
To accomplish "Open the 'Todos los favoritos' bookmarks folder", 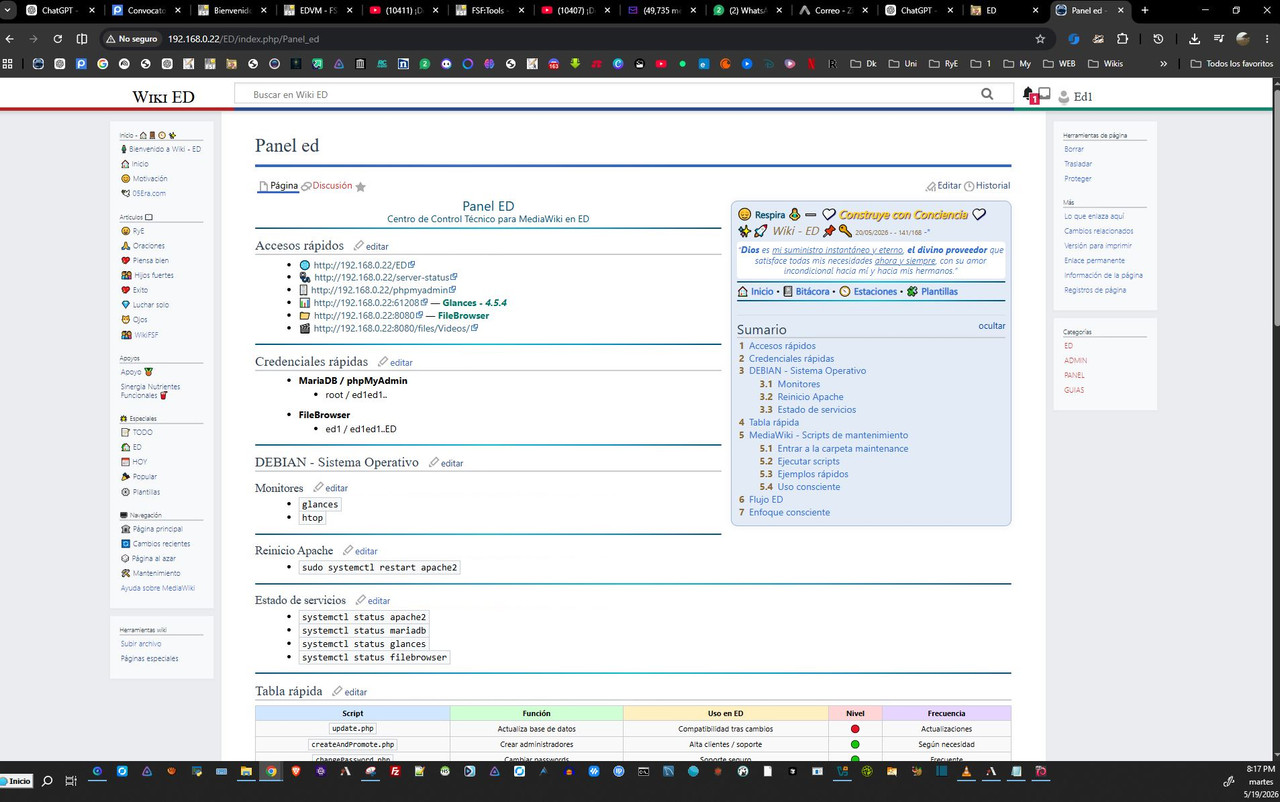I will click(x=1232, y=63).
